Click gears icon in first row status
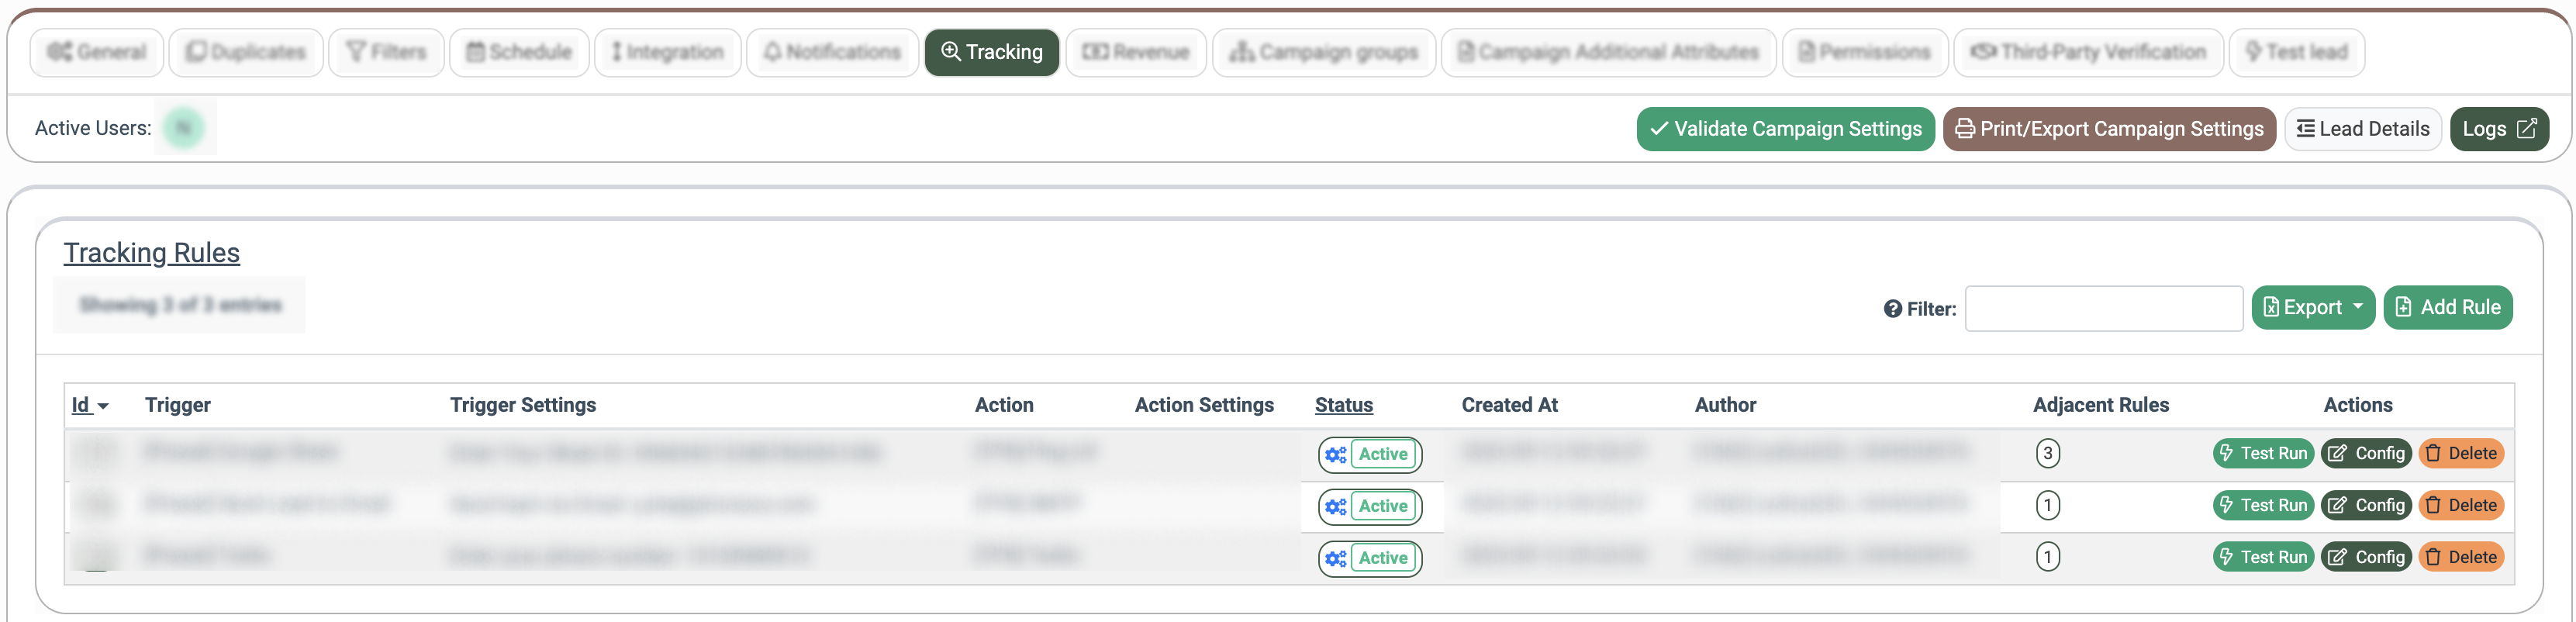This screenshot has height=622, width=2576. (1335, 455)
